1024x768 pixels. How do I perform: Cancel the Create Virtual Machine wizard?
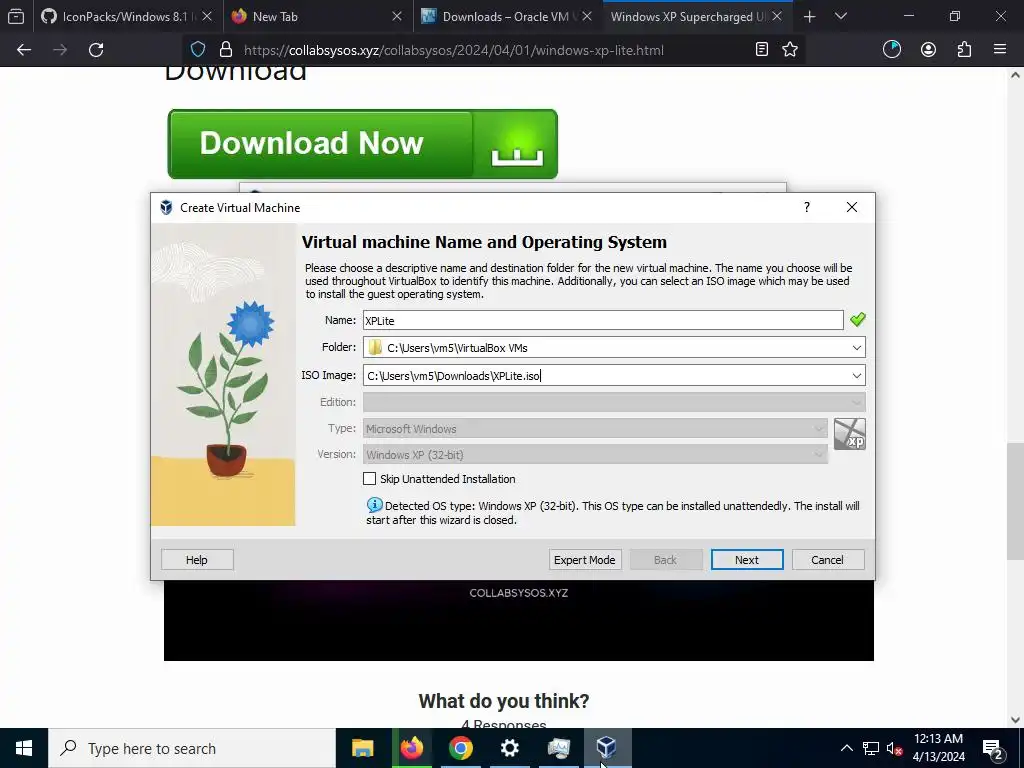point(827,560)
